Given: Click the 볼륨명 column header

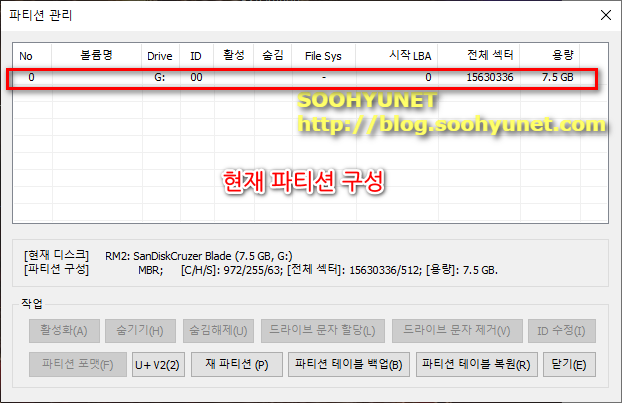Looking at the screenshot, I should [96, 56].
